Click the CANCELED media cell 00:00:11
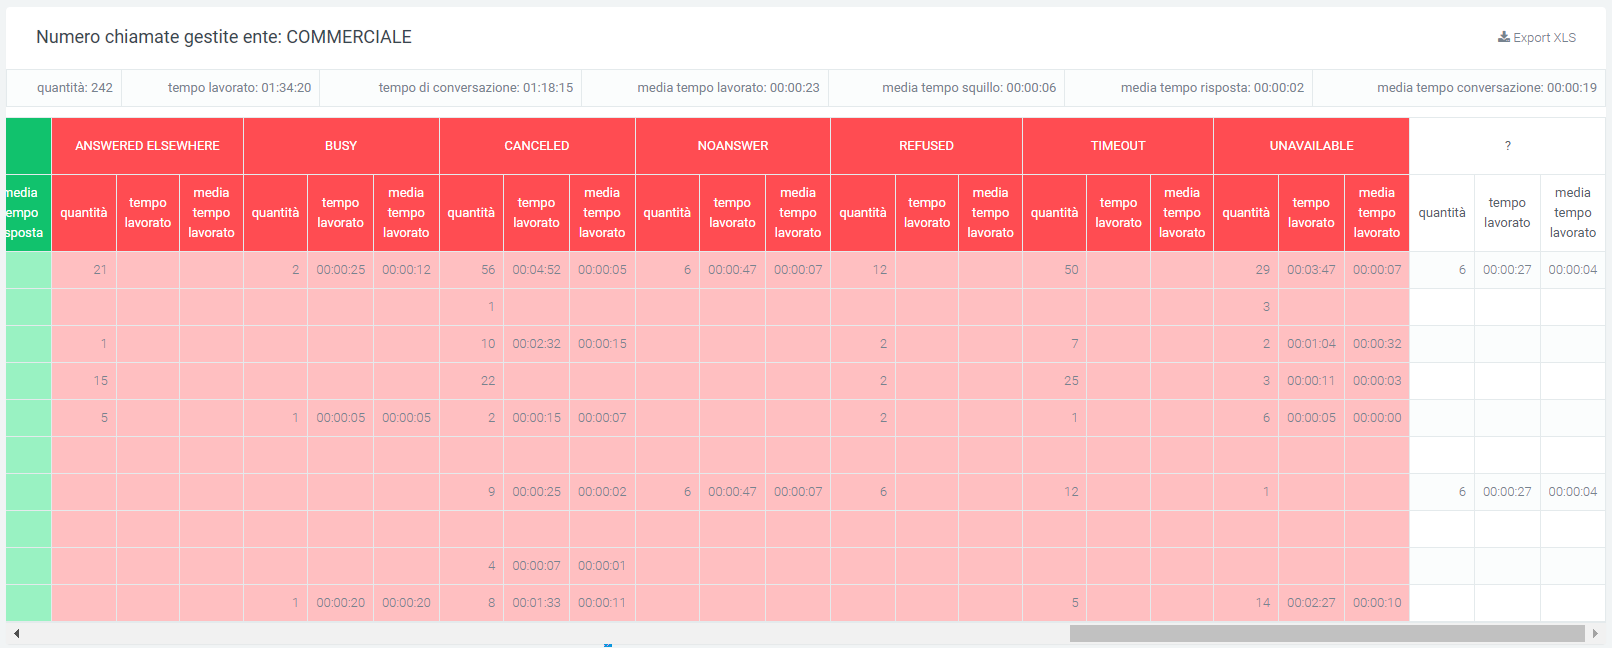 (x=602, y=603)
